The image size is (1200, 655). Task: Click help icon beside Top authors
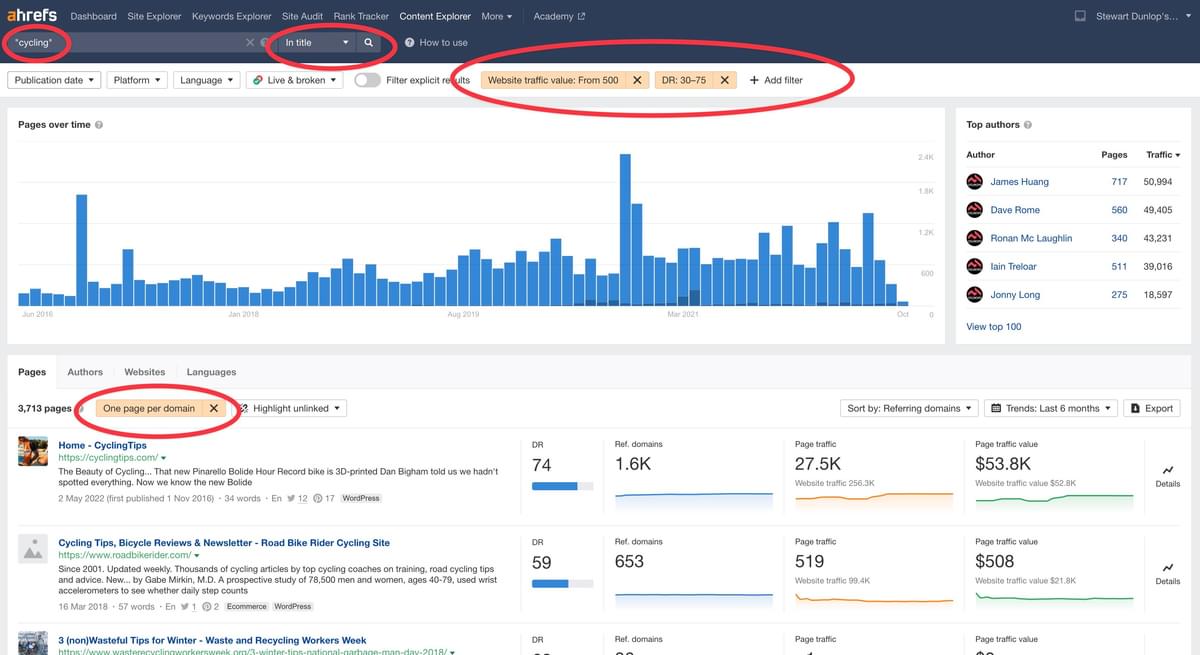coord(1028,125)
